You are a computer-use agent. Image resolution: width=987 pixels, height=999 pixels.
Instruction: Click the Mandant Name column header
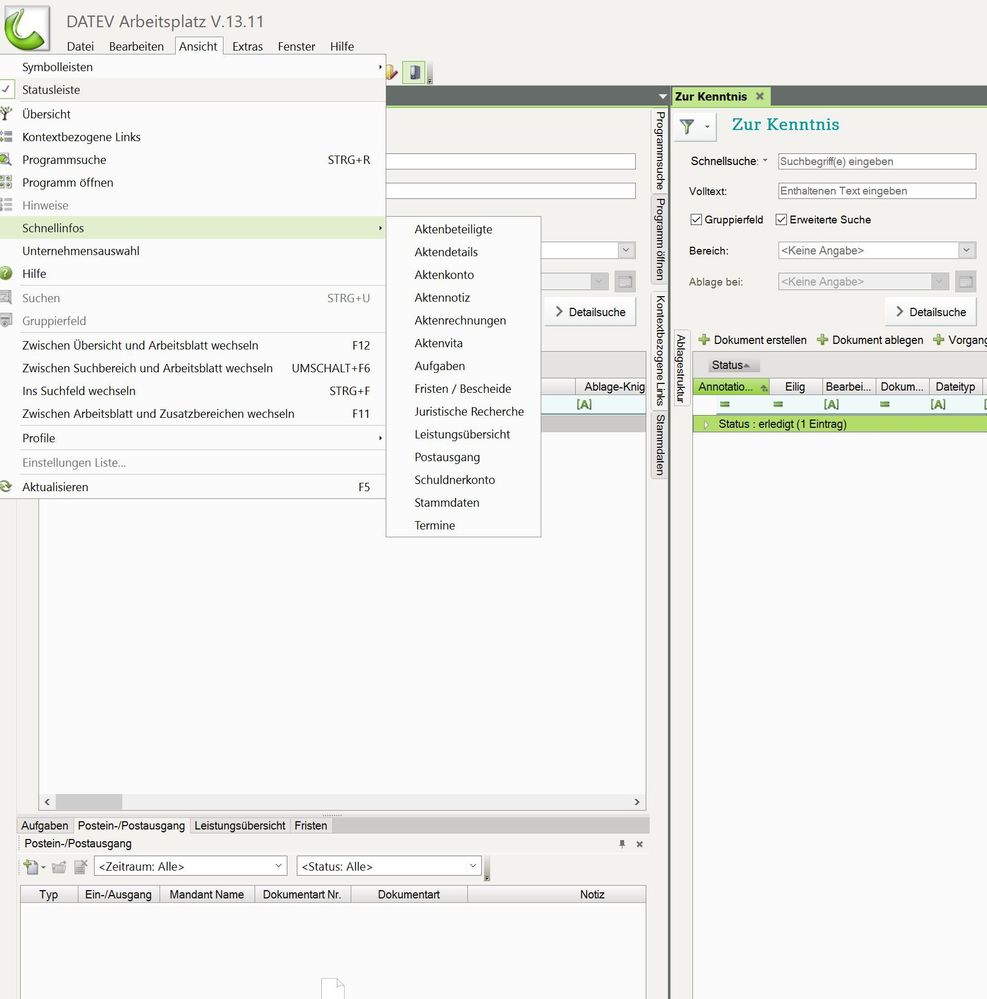206,895
